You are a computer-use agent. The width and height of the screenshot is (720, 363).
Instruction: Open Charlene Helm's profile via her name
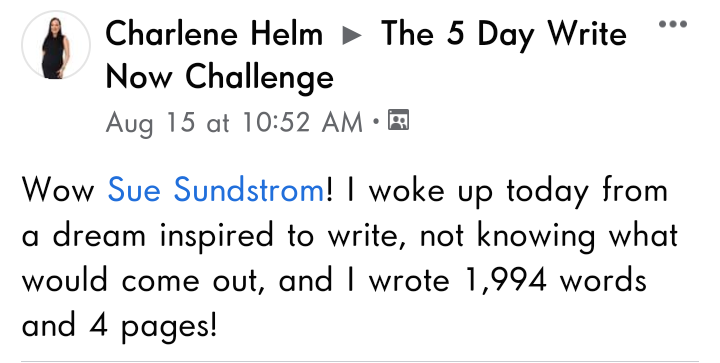click(x=214, y=34)
